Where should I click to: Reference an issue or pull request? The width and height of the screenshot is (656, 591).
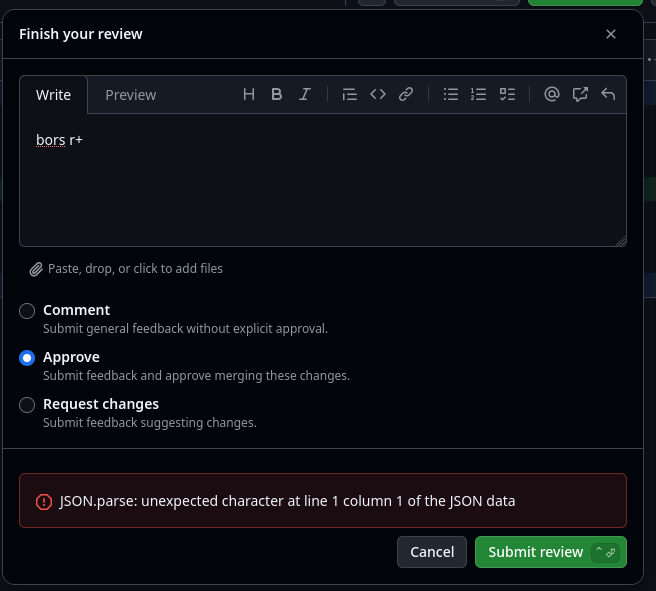(x=580, y=94)
